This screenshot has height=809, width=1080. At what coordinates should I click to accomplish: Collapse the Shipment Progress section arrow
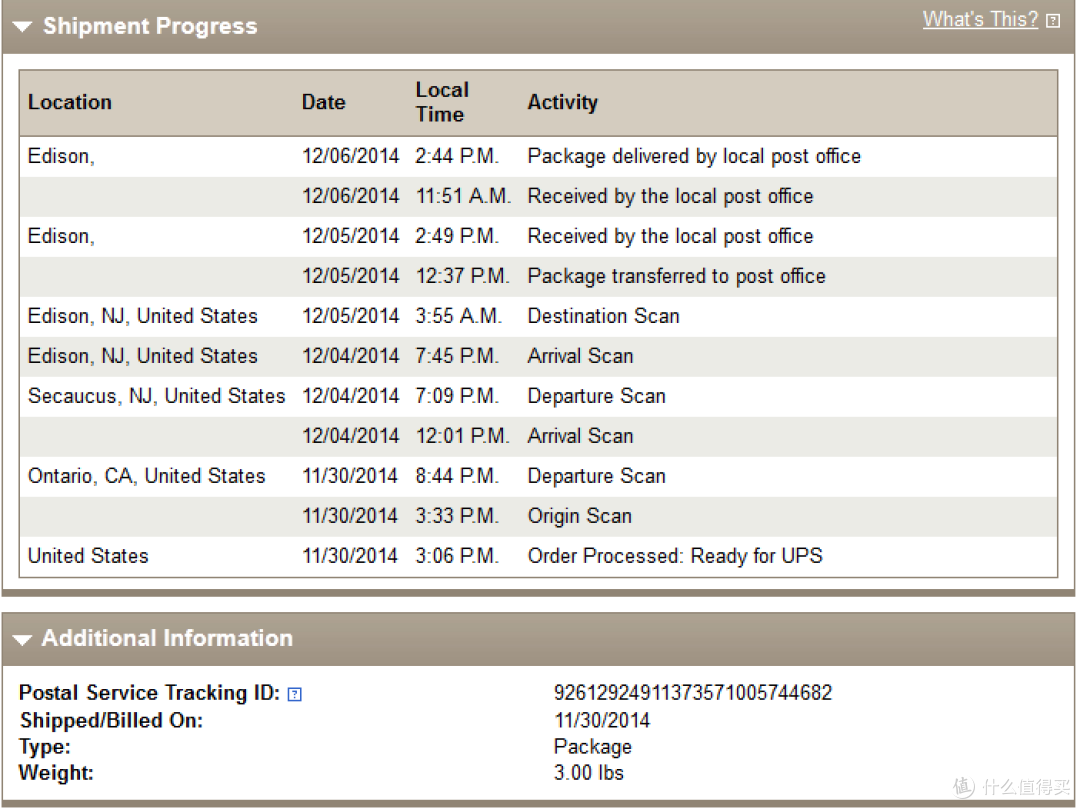click(22, 27)
